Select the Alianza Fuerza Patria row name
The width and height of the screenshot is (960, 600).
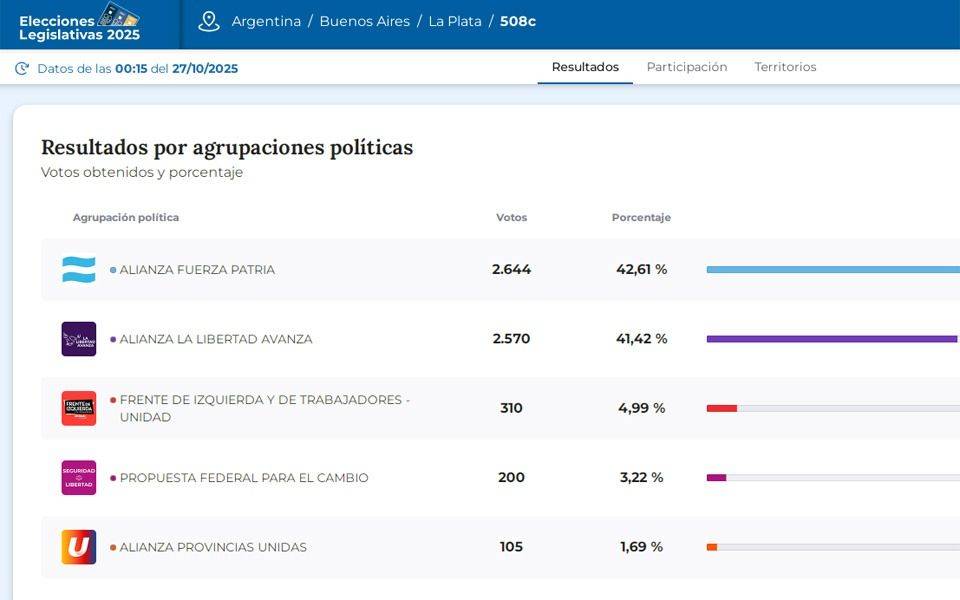[x=197, y=270]
